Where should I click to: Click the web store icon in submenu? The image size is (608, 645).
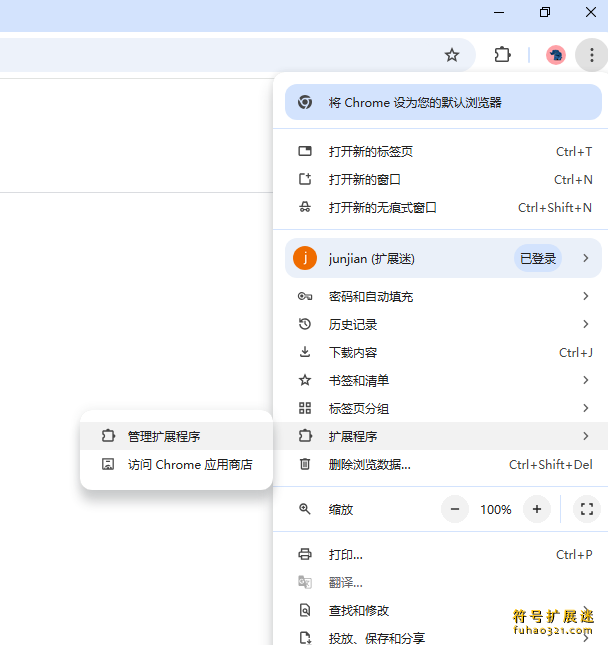108,464
